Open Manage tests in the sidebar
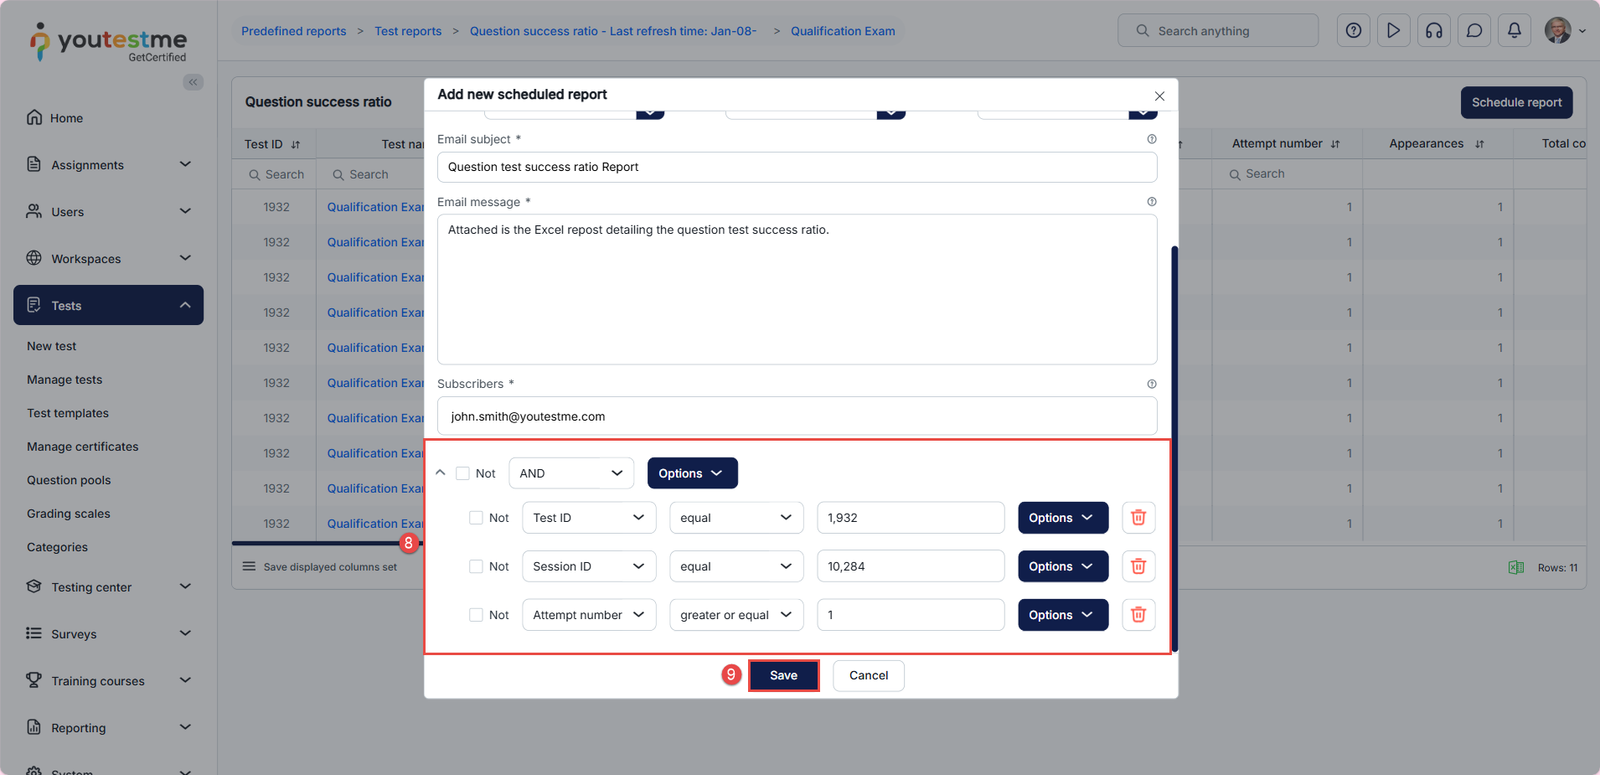Viewport: 1600px width, 775px height. (x=65, y=380)
